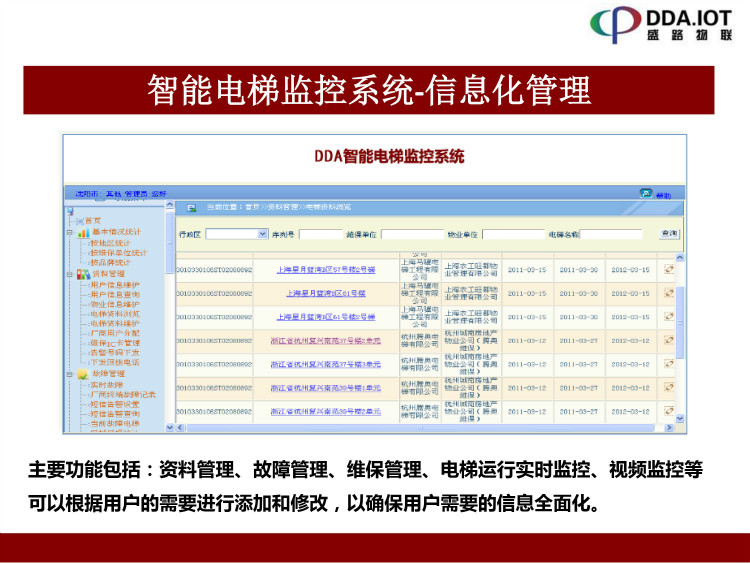Select 按维保单位统计 in the tree
Screen dimensions: 750x563
pyautogui.click(x=119, y=253)
